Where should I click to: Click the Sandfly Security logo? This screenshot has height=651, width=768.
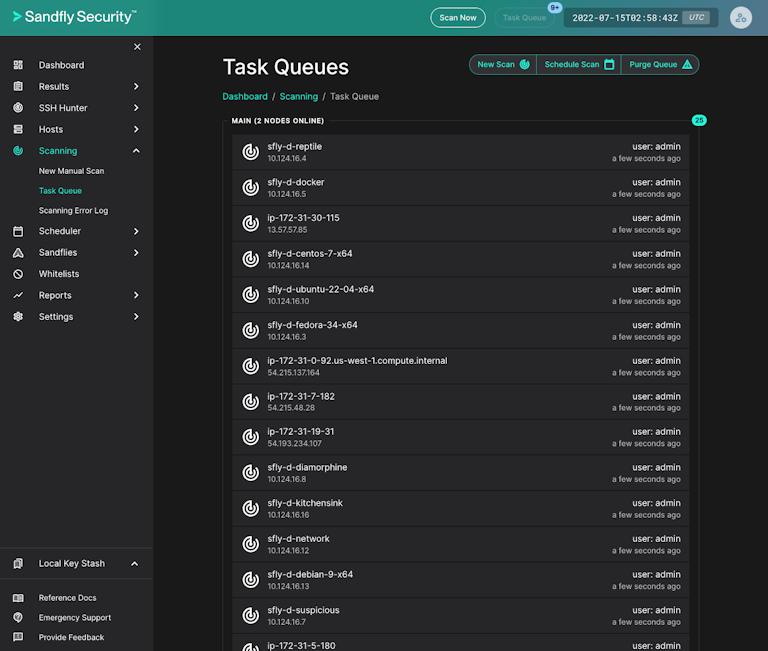point(74,17)
